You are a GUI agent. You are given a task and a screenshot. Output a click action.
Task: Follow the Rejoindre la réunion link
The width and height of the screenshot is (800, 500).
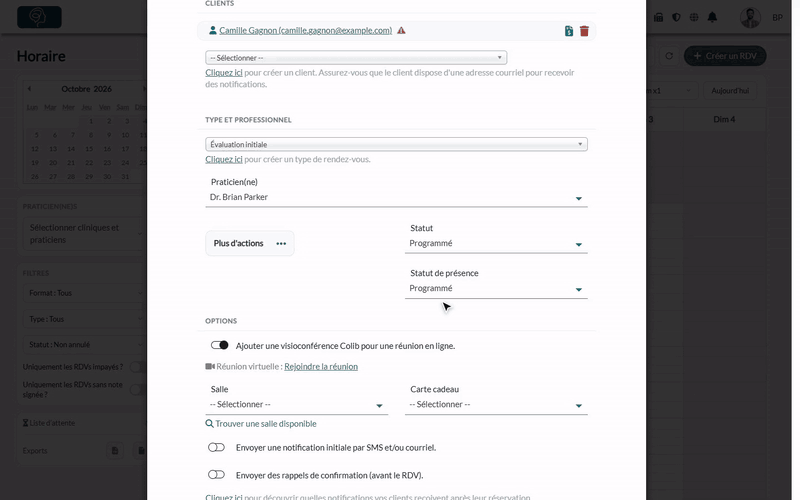pos(321,366)
